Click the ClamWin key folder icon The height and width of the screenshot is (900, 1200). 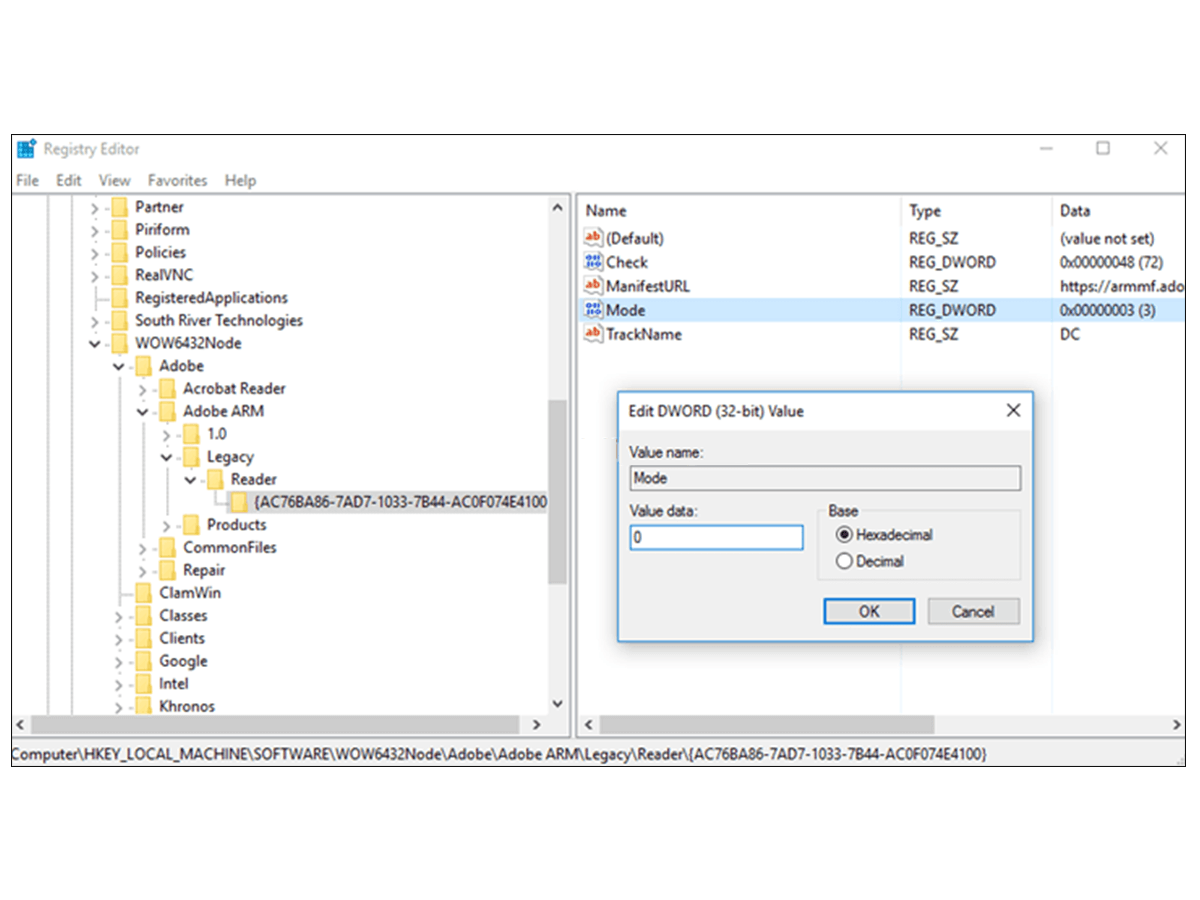[141, 592]
